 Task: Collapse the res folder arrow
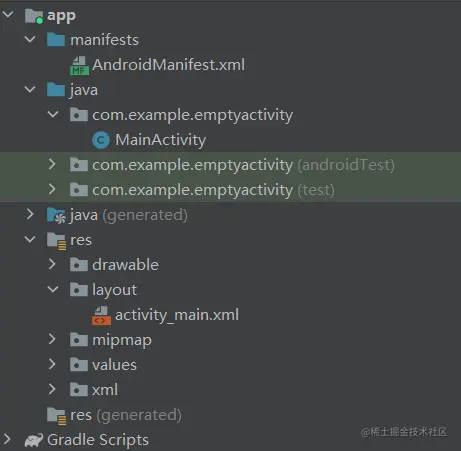(30, 239)
